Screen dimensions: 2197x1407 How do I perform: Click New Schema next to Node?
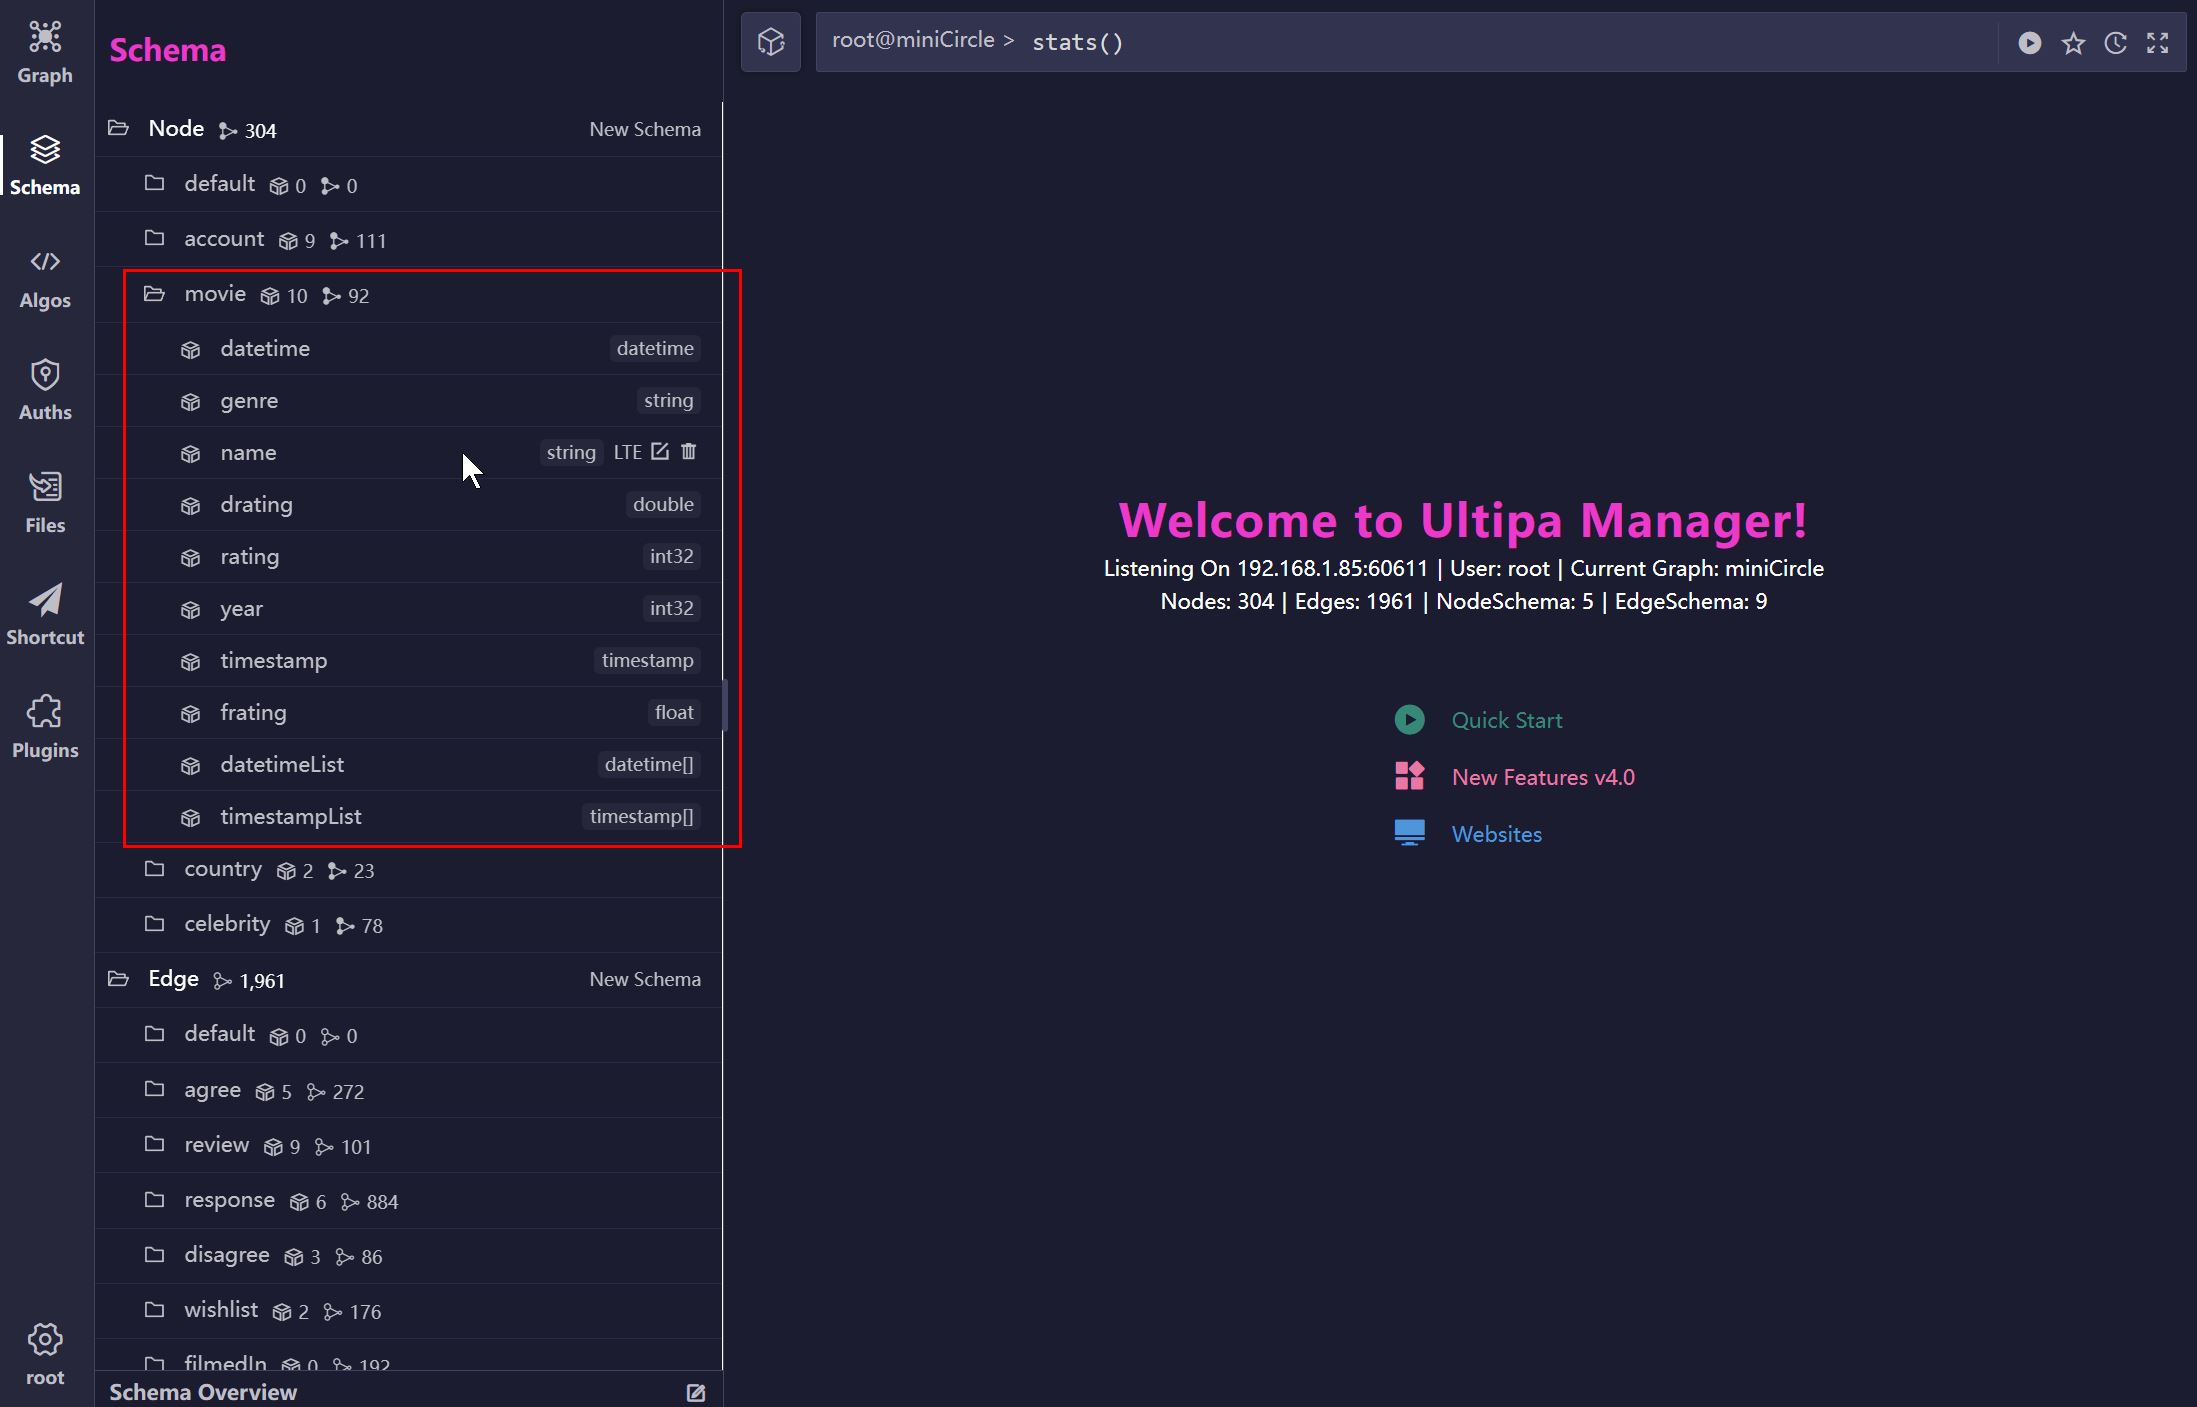point(645,129)
